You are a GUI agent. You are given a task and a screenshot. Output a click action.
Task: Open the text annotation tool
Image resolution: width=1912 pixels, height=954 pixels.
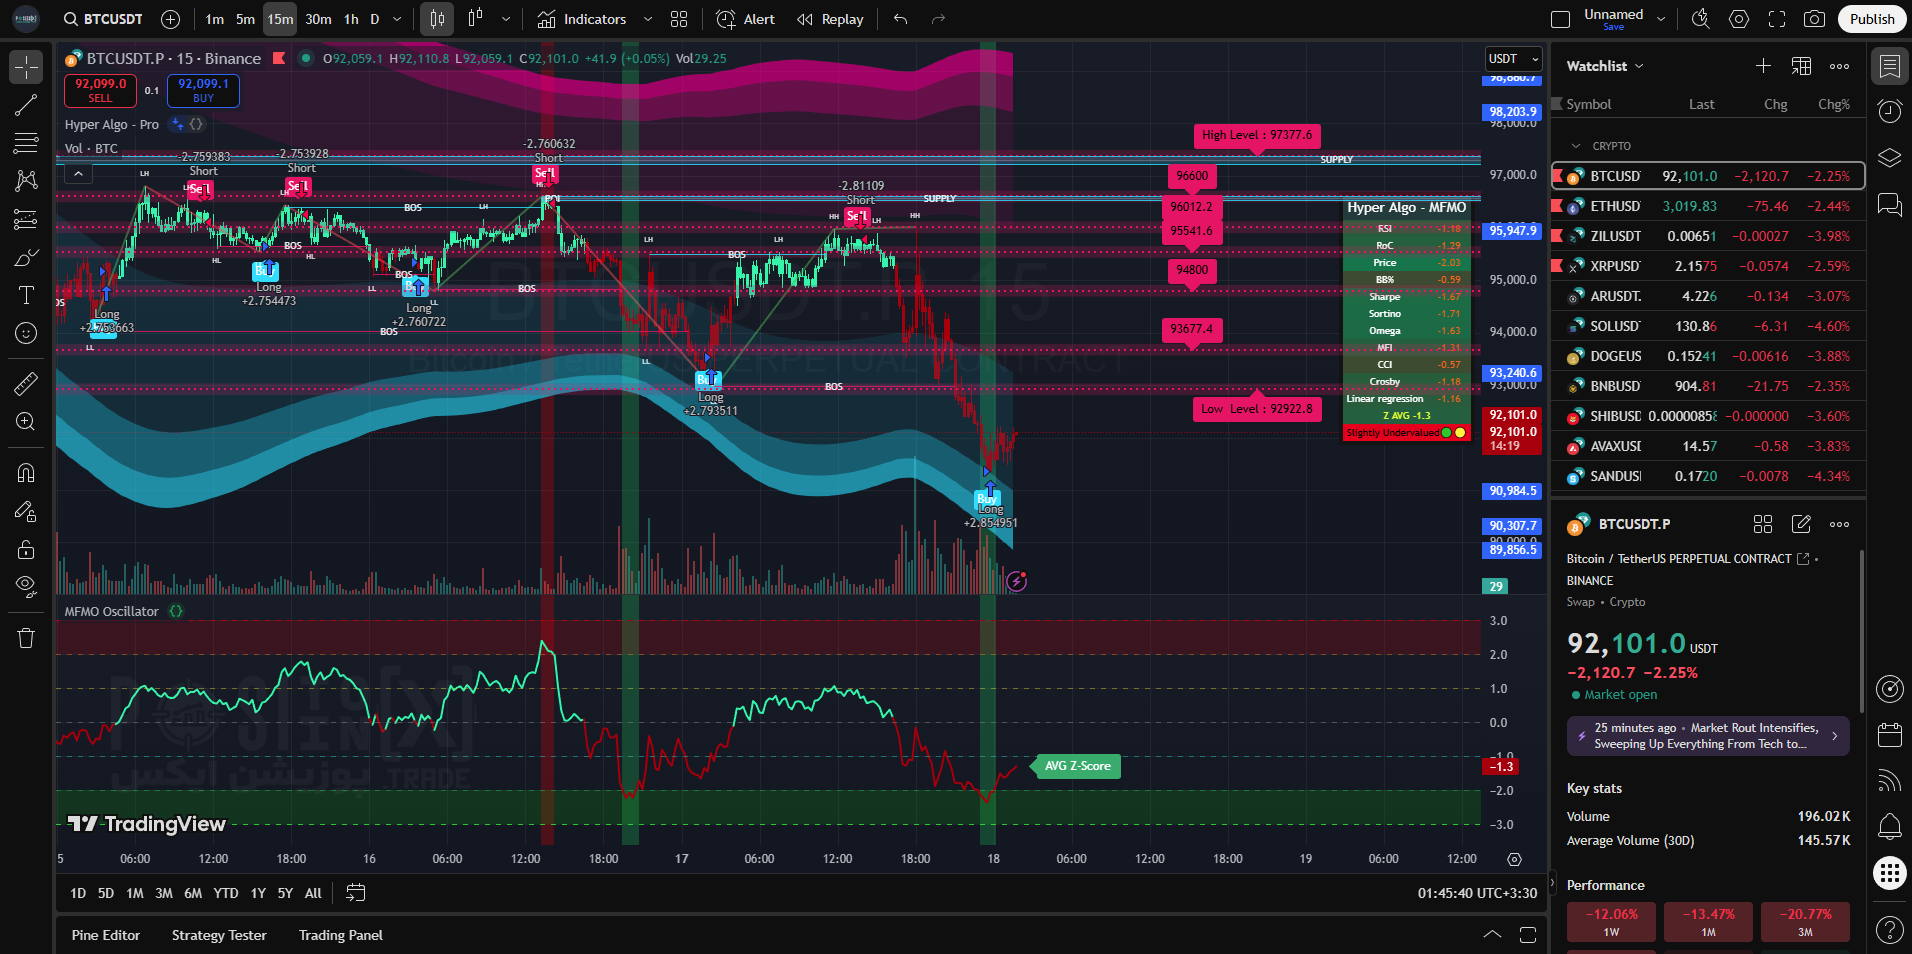pos(26,295)
